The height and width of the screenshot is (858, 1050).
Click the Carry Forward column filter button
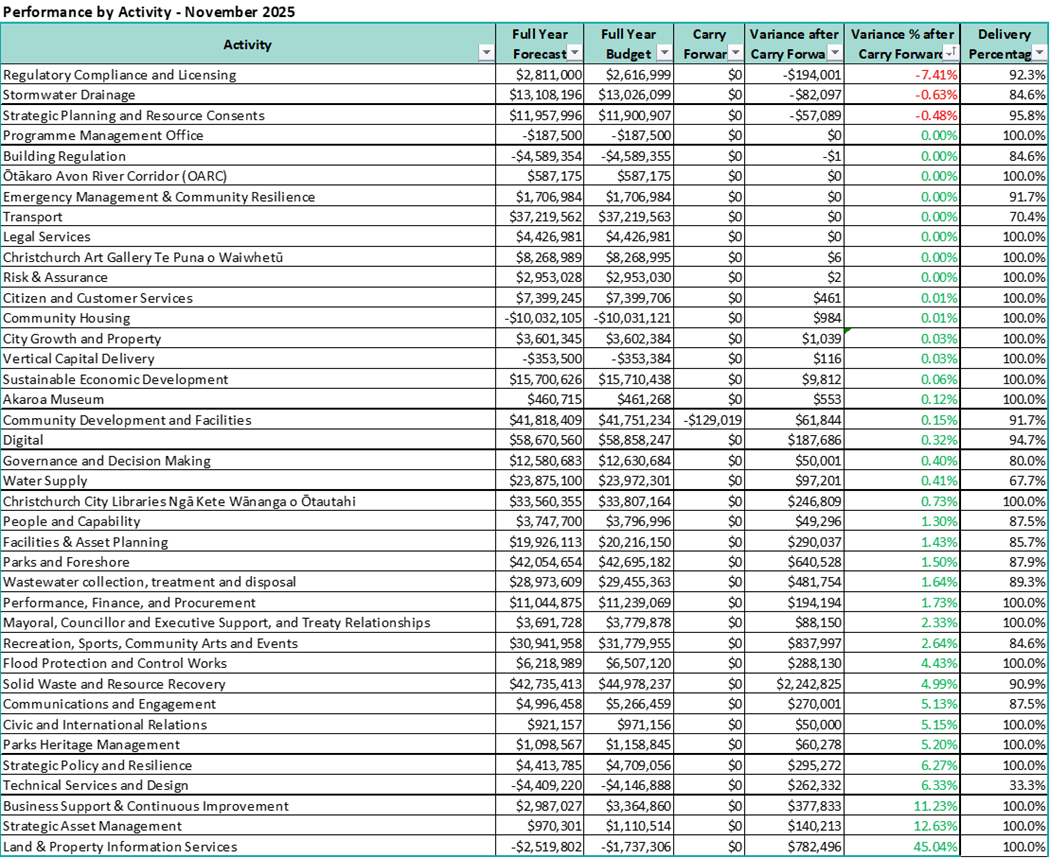point(734,54)
